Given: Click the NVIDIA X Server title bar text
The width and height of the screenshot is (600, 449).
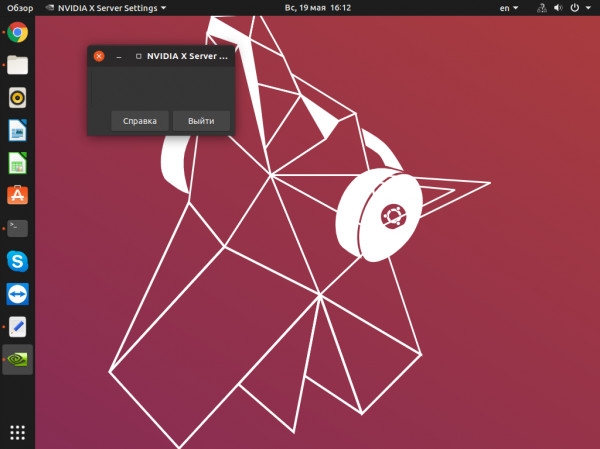Looking at the screenshot, I should coord(187,56).
